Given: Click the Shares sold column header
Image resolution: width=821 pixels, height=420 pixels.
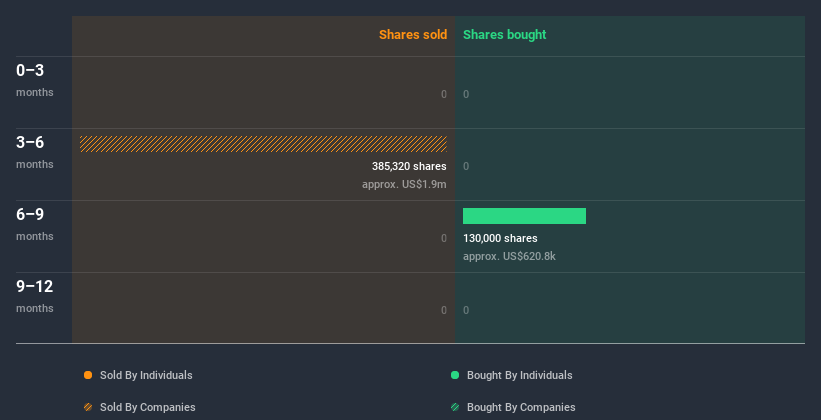Looking at the screenshot, I should click(412, 35).
